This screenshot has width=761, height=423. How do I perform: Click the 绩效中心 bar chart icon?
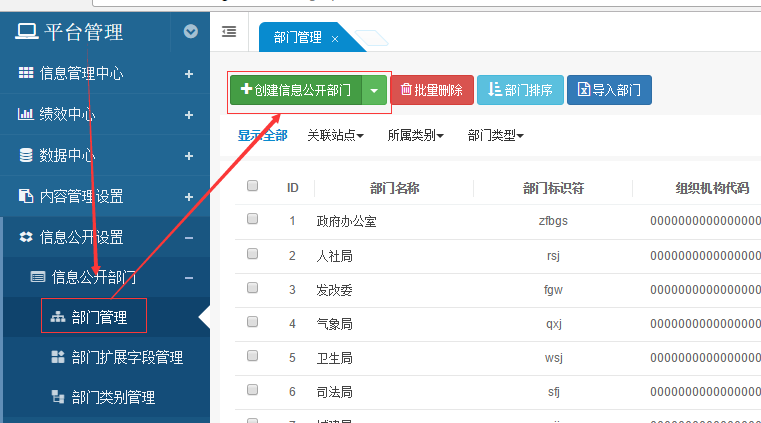pyautogui.click(x=26, y=114)
